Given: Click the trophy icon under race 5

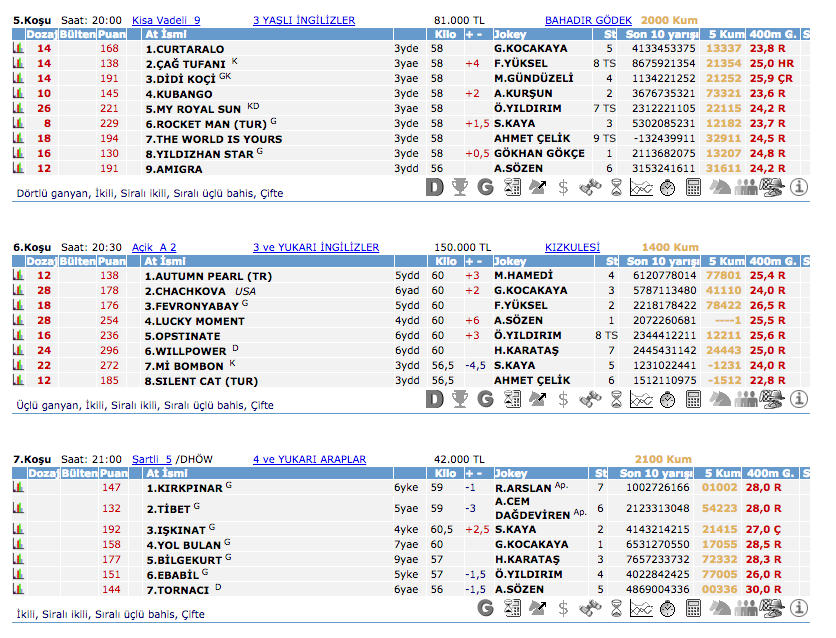Looking at the screenshot, I should 460,187.
